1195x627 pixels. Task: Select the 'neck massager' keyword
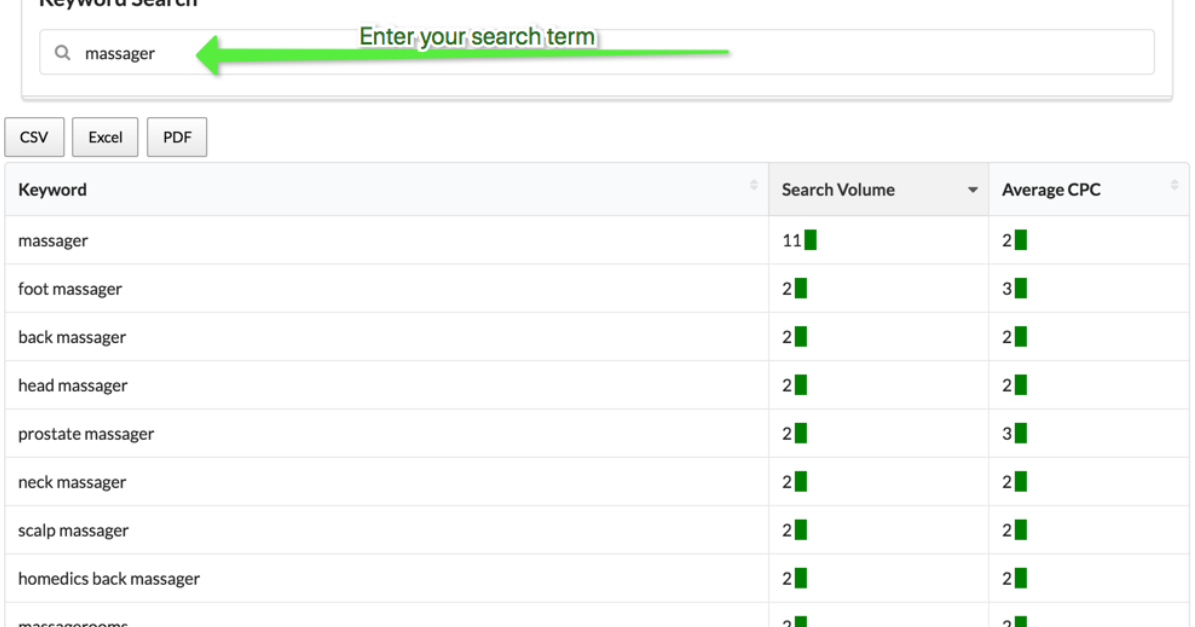pyautogui.click(x=72, y=482)
